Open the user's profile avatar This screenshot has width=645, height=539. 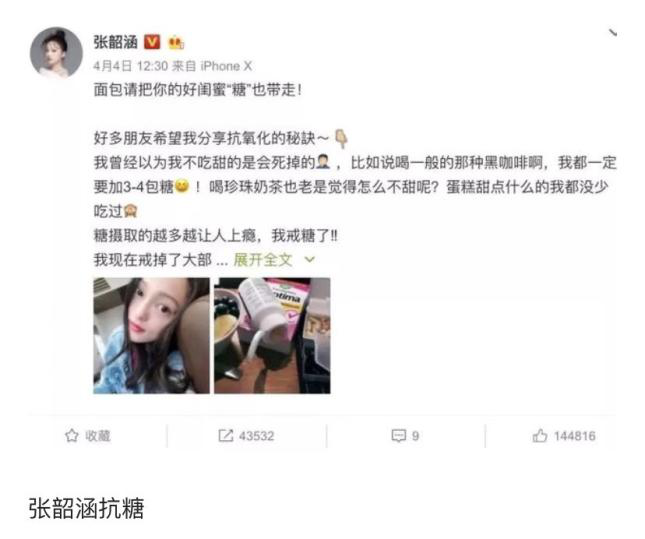pos(56,52)
